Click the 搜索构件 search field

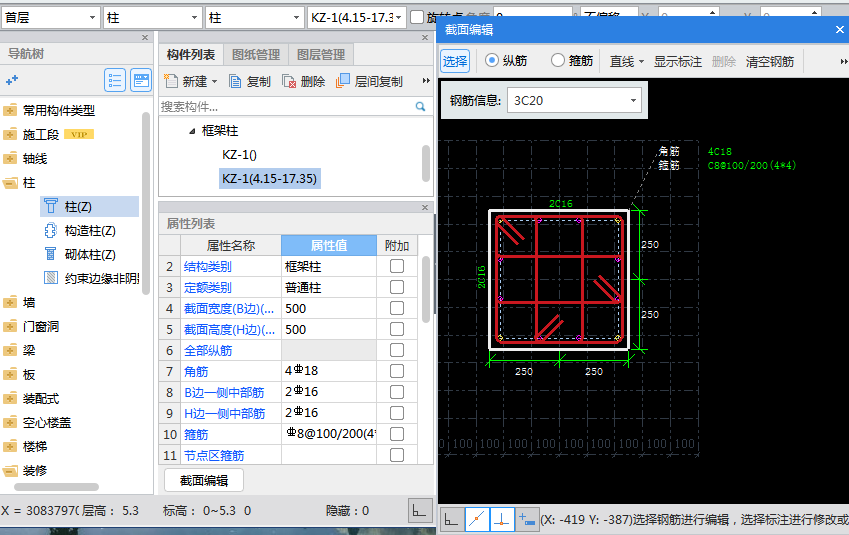[287, 107]
